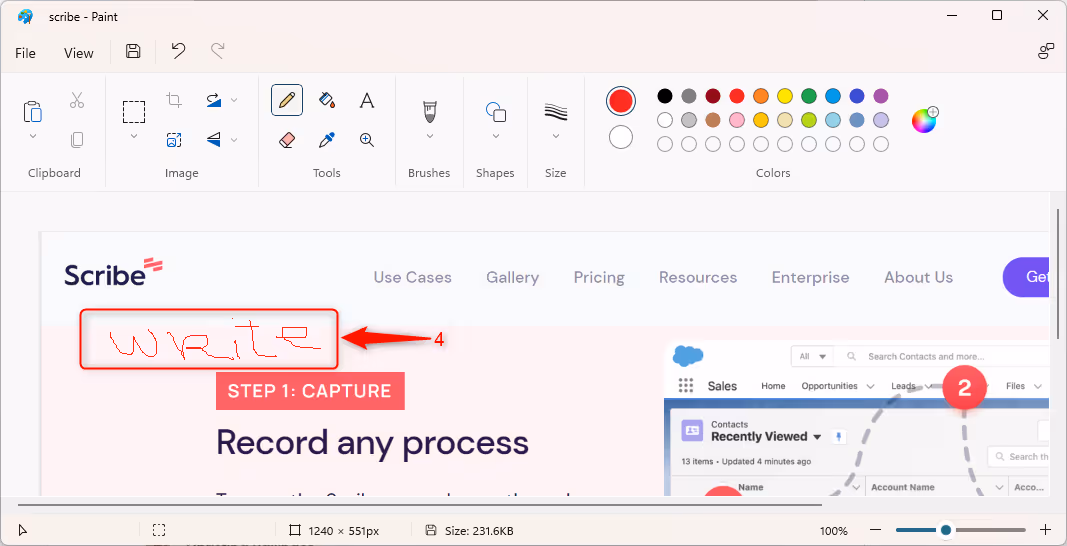Click the horizontal scrollbar of the canvas
This screenshot has height=546, width=1067.
point(419,505)
